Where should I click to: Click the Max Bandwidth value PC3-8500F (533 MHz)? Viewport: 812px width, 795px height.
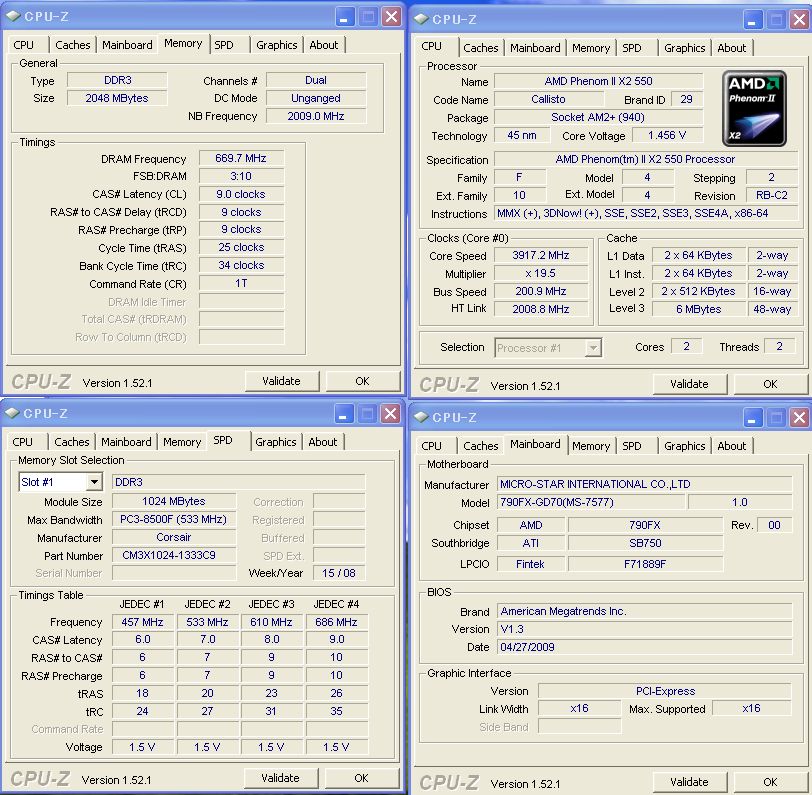pyautogui.click(x=173, y=519)
